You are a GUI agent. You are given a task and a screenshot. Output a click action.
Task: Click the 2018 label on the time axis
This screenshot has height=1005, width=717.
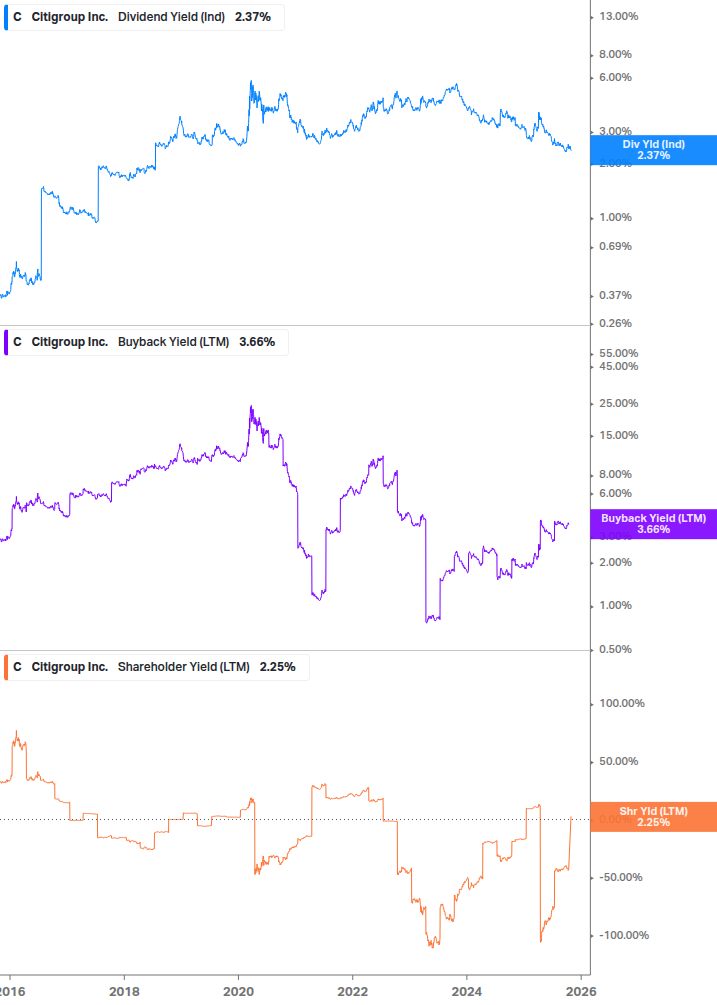[x=124, y=992]
